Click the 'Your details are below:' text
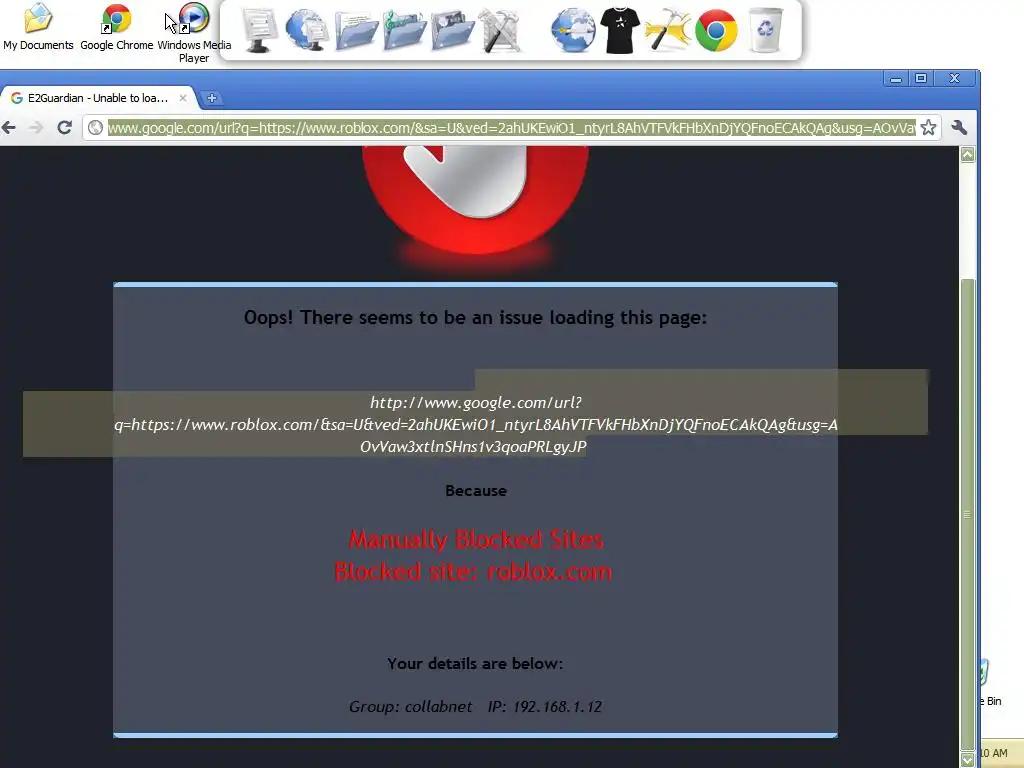Viewport: 1024px width, 768px height. [475, 664]
